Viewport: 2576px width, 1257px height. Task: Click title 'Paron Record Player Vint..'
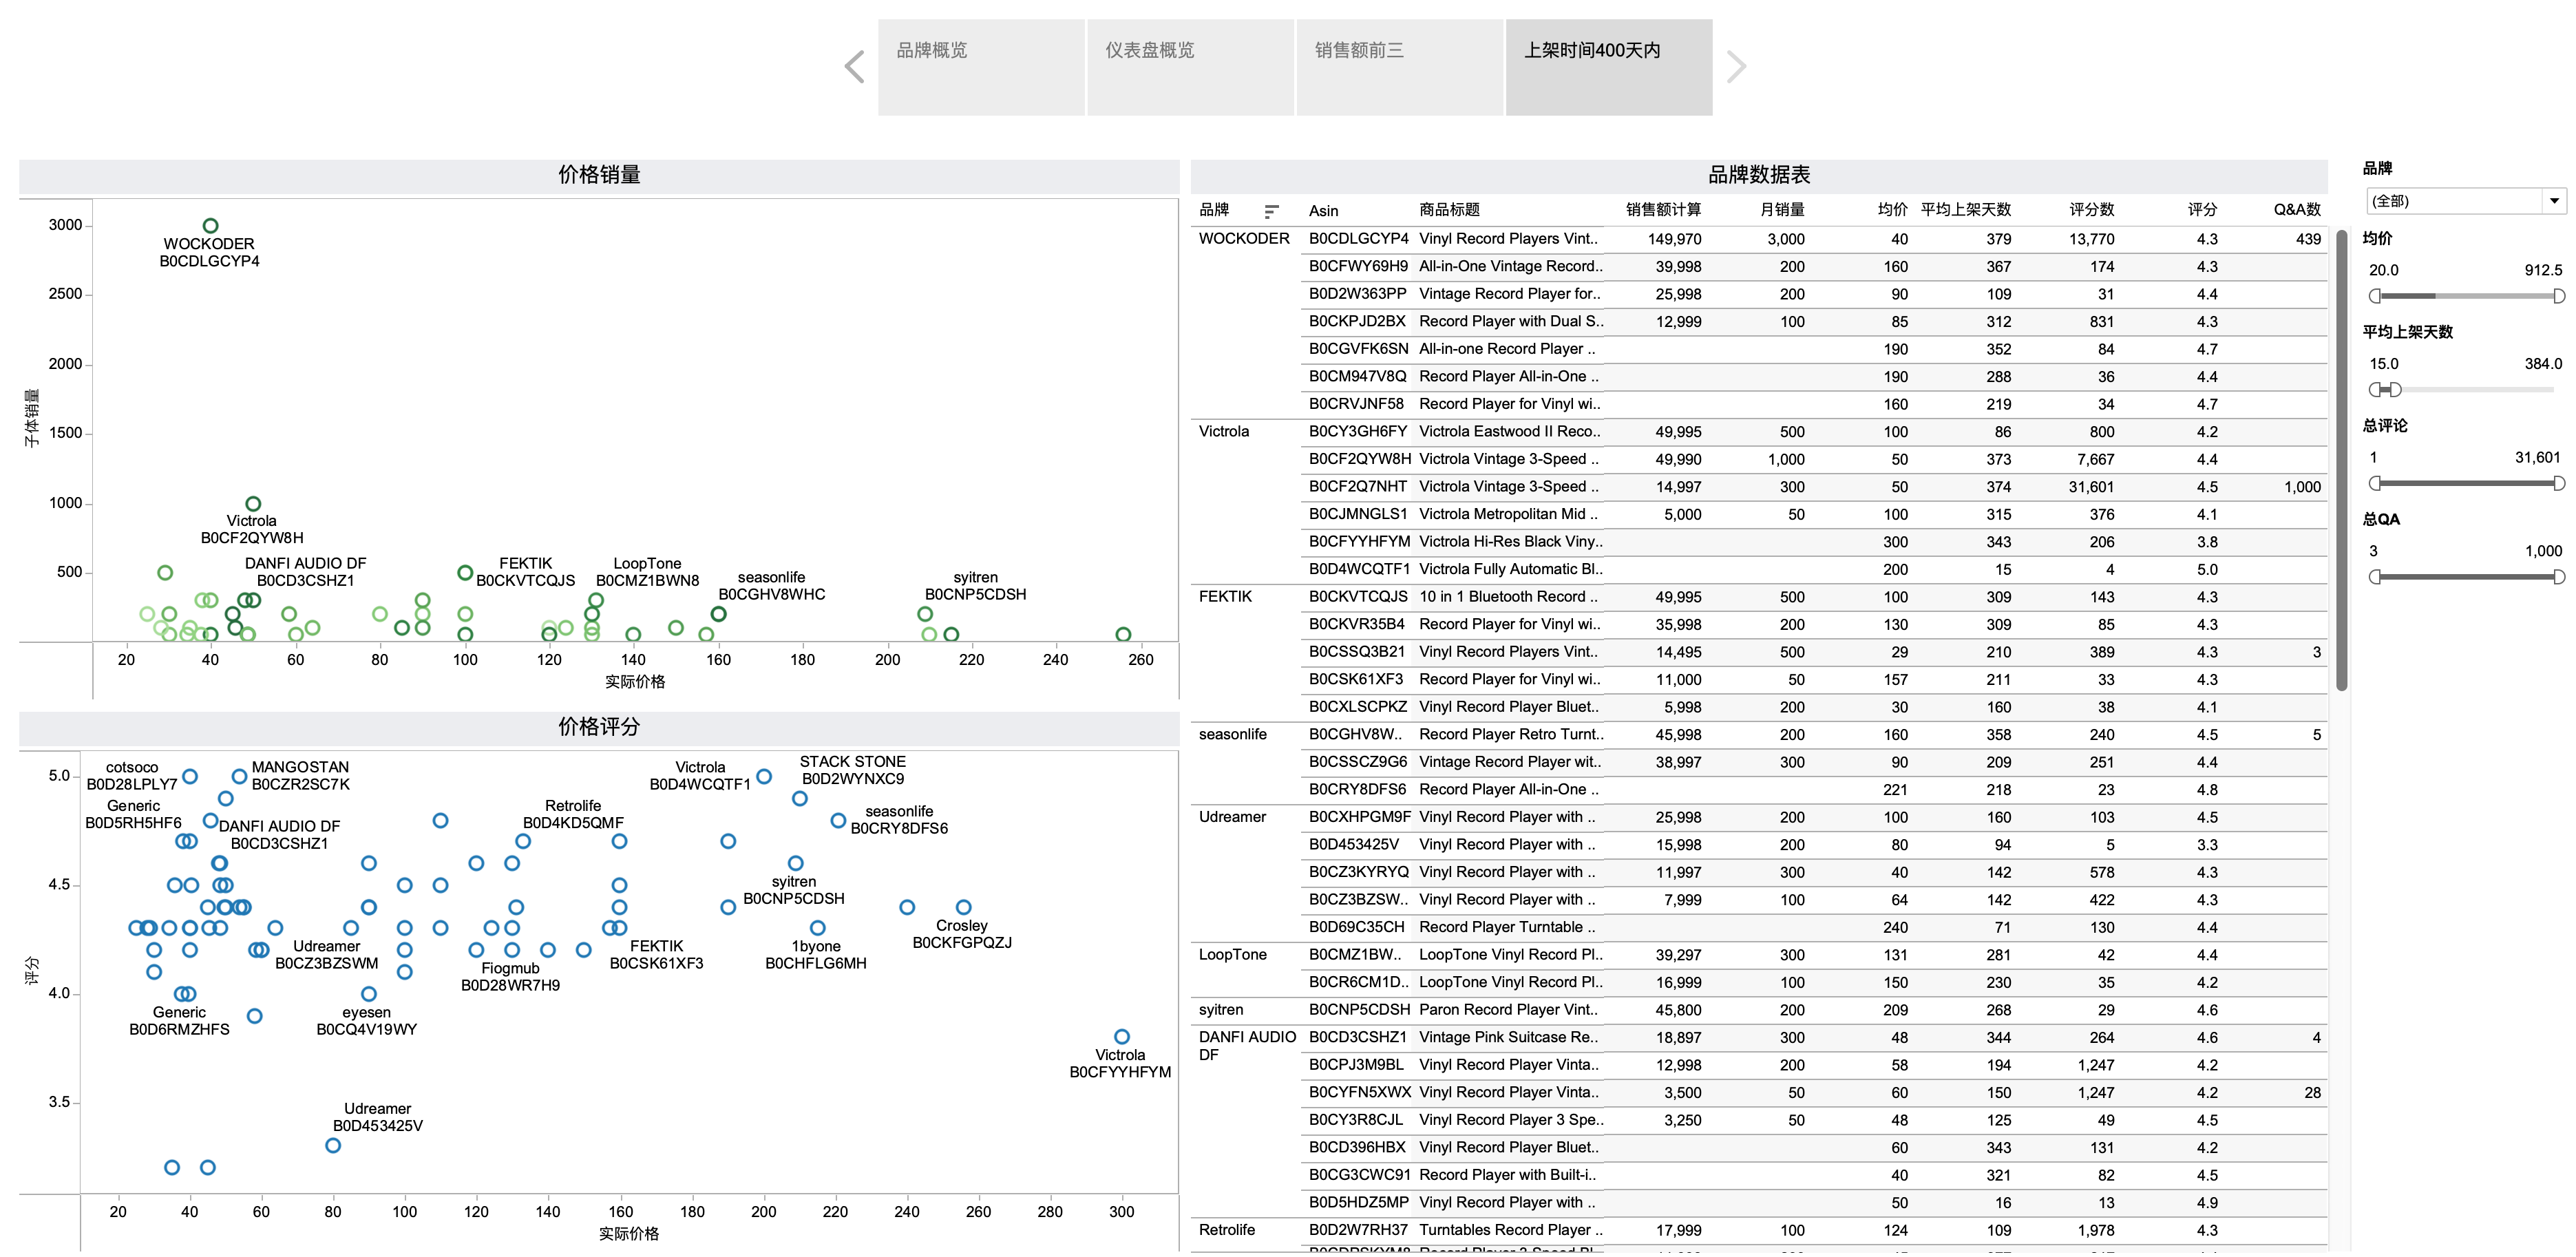coord(1508,1010)
